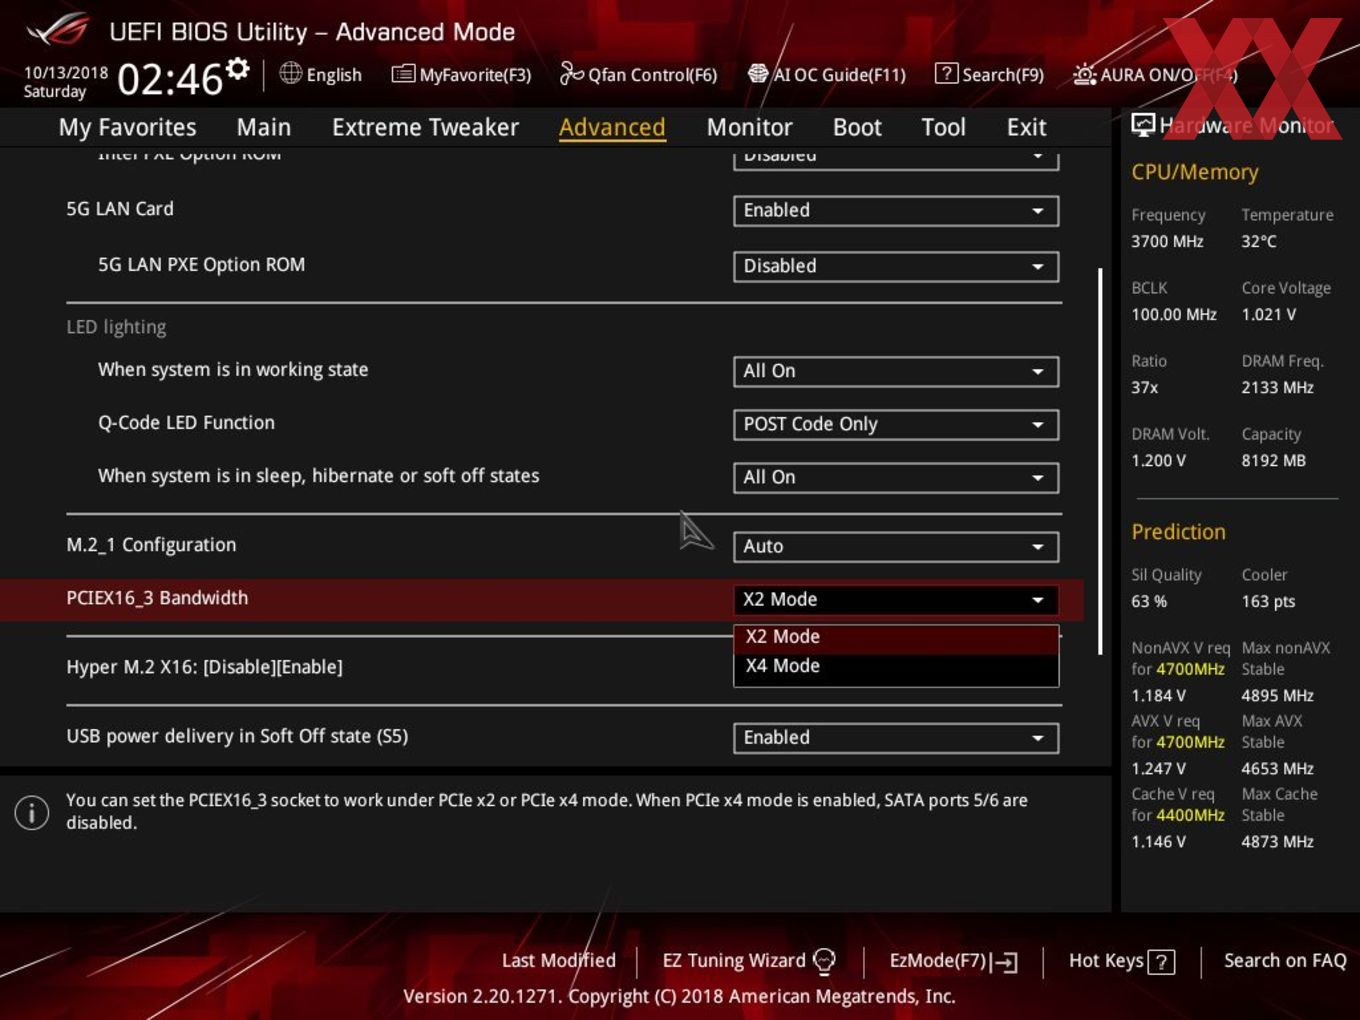Click the 163 pts Cooler value
This screenshot has height=1020, width=1360.
(x=1268, y=601)
